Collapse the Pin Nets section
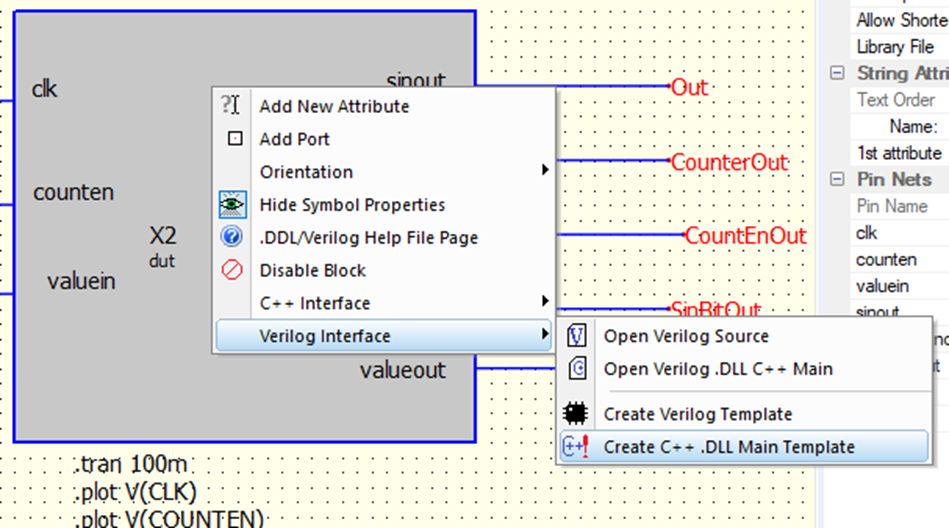Image resolution: width=949 pixels, height=528 pixels. pos(837,179)
